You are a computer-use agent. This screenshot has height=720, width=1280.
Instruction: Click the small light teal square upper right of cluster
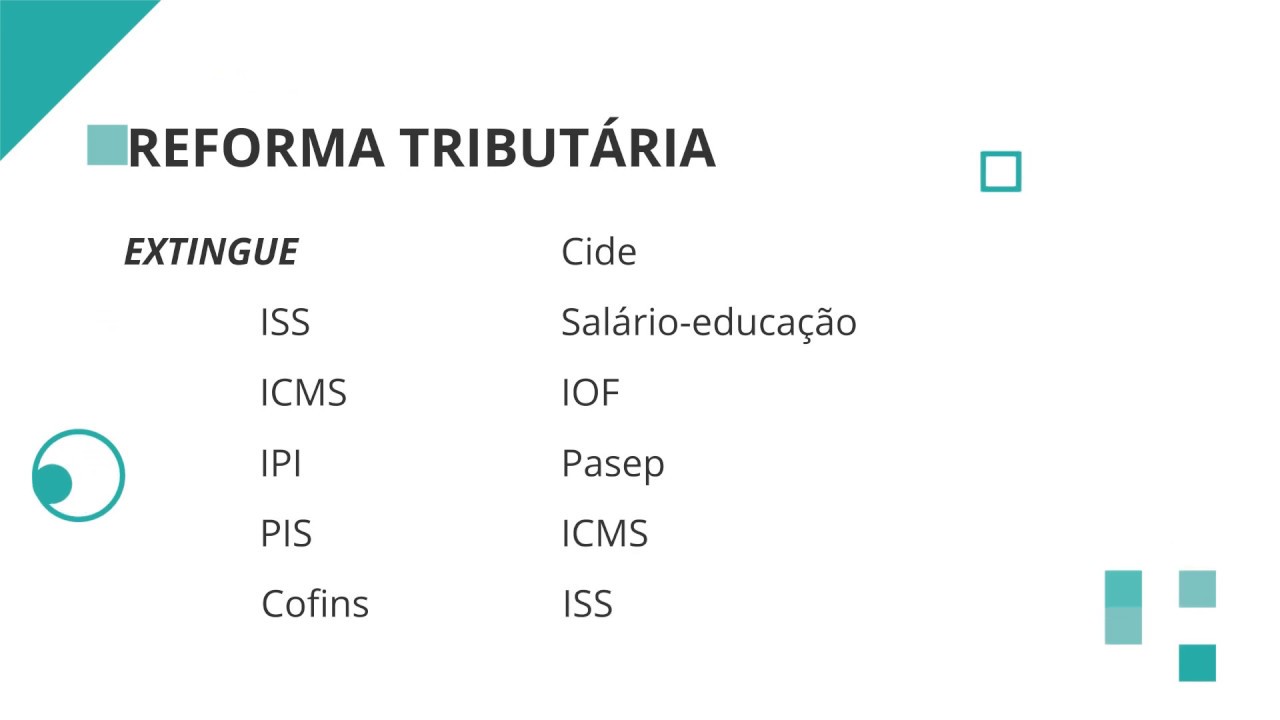(1197, 589)
